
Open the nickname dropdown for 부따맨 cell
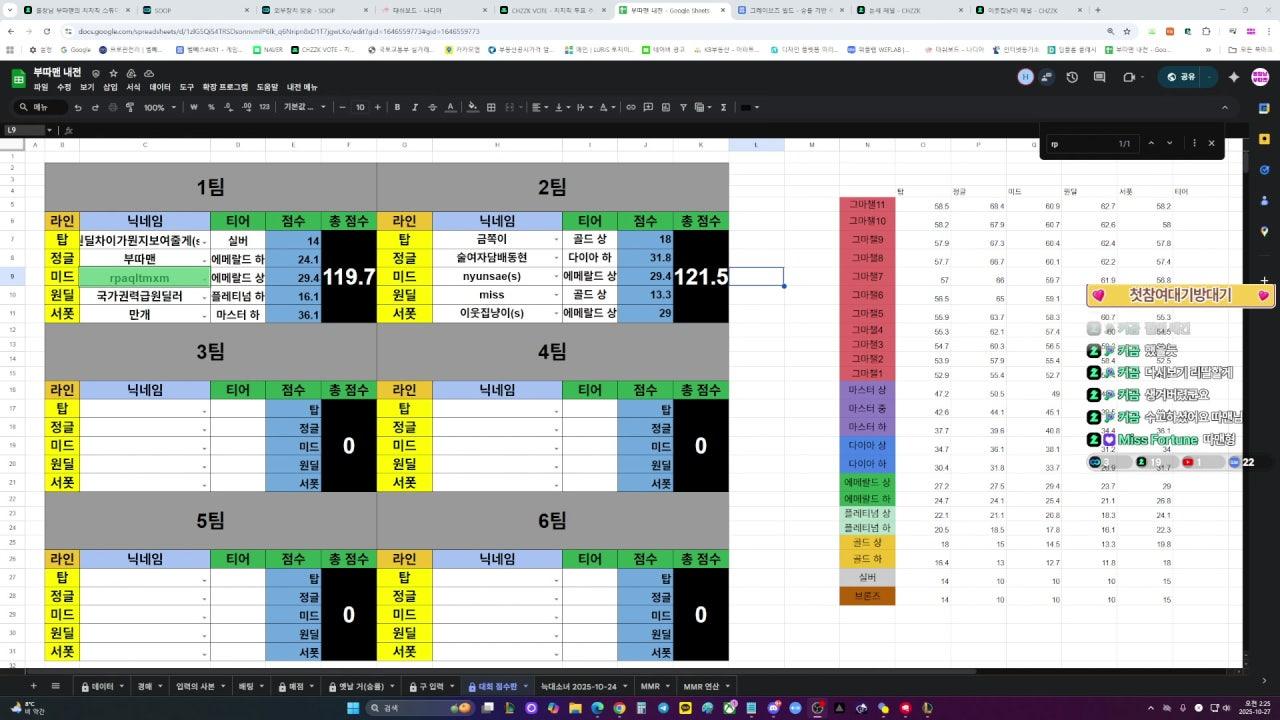205,260
